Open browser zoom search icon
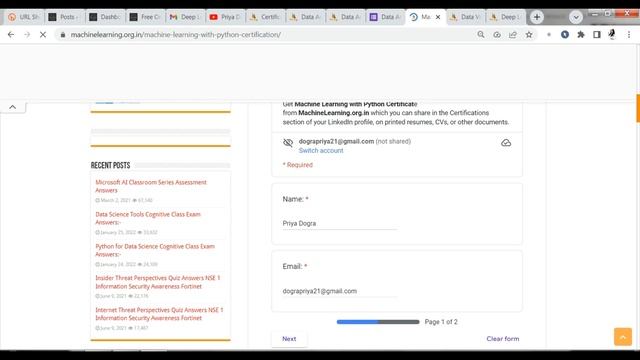The height and width of the screenshot is (360, 640). pyautogui.click(x=481, y=35)
